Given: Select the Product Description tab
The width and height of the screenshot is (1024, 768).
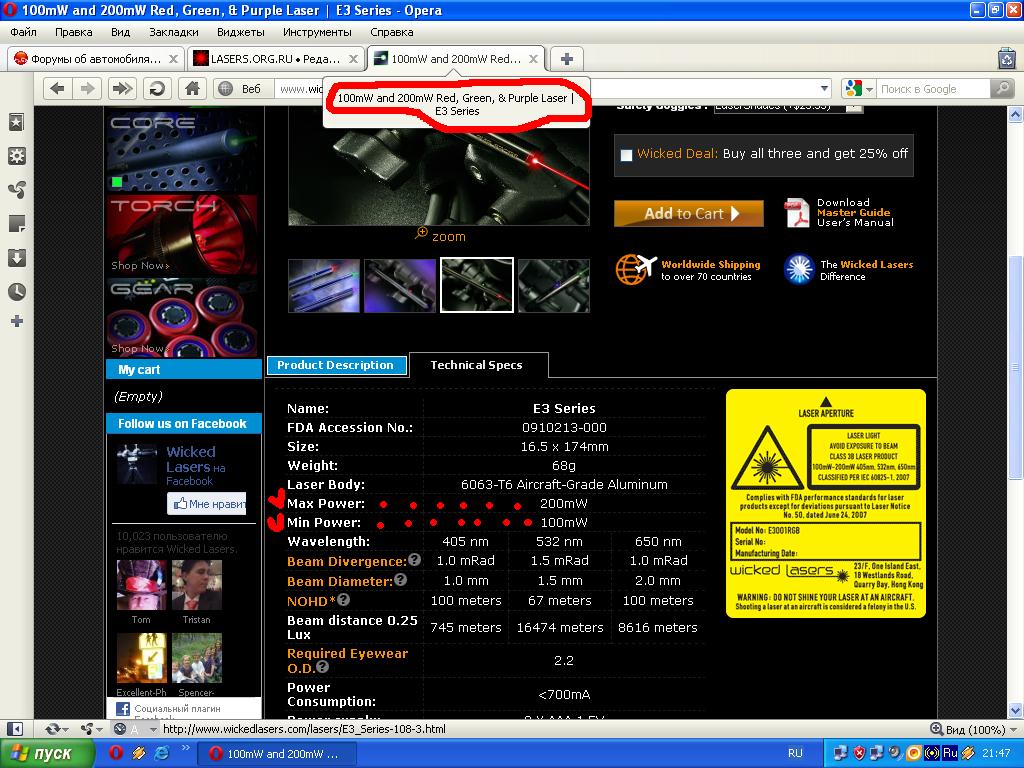Looking at the screenshot, I should pyautogui.click(x=336, y=365).
